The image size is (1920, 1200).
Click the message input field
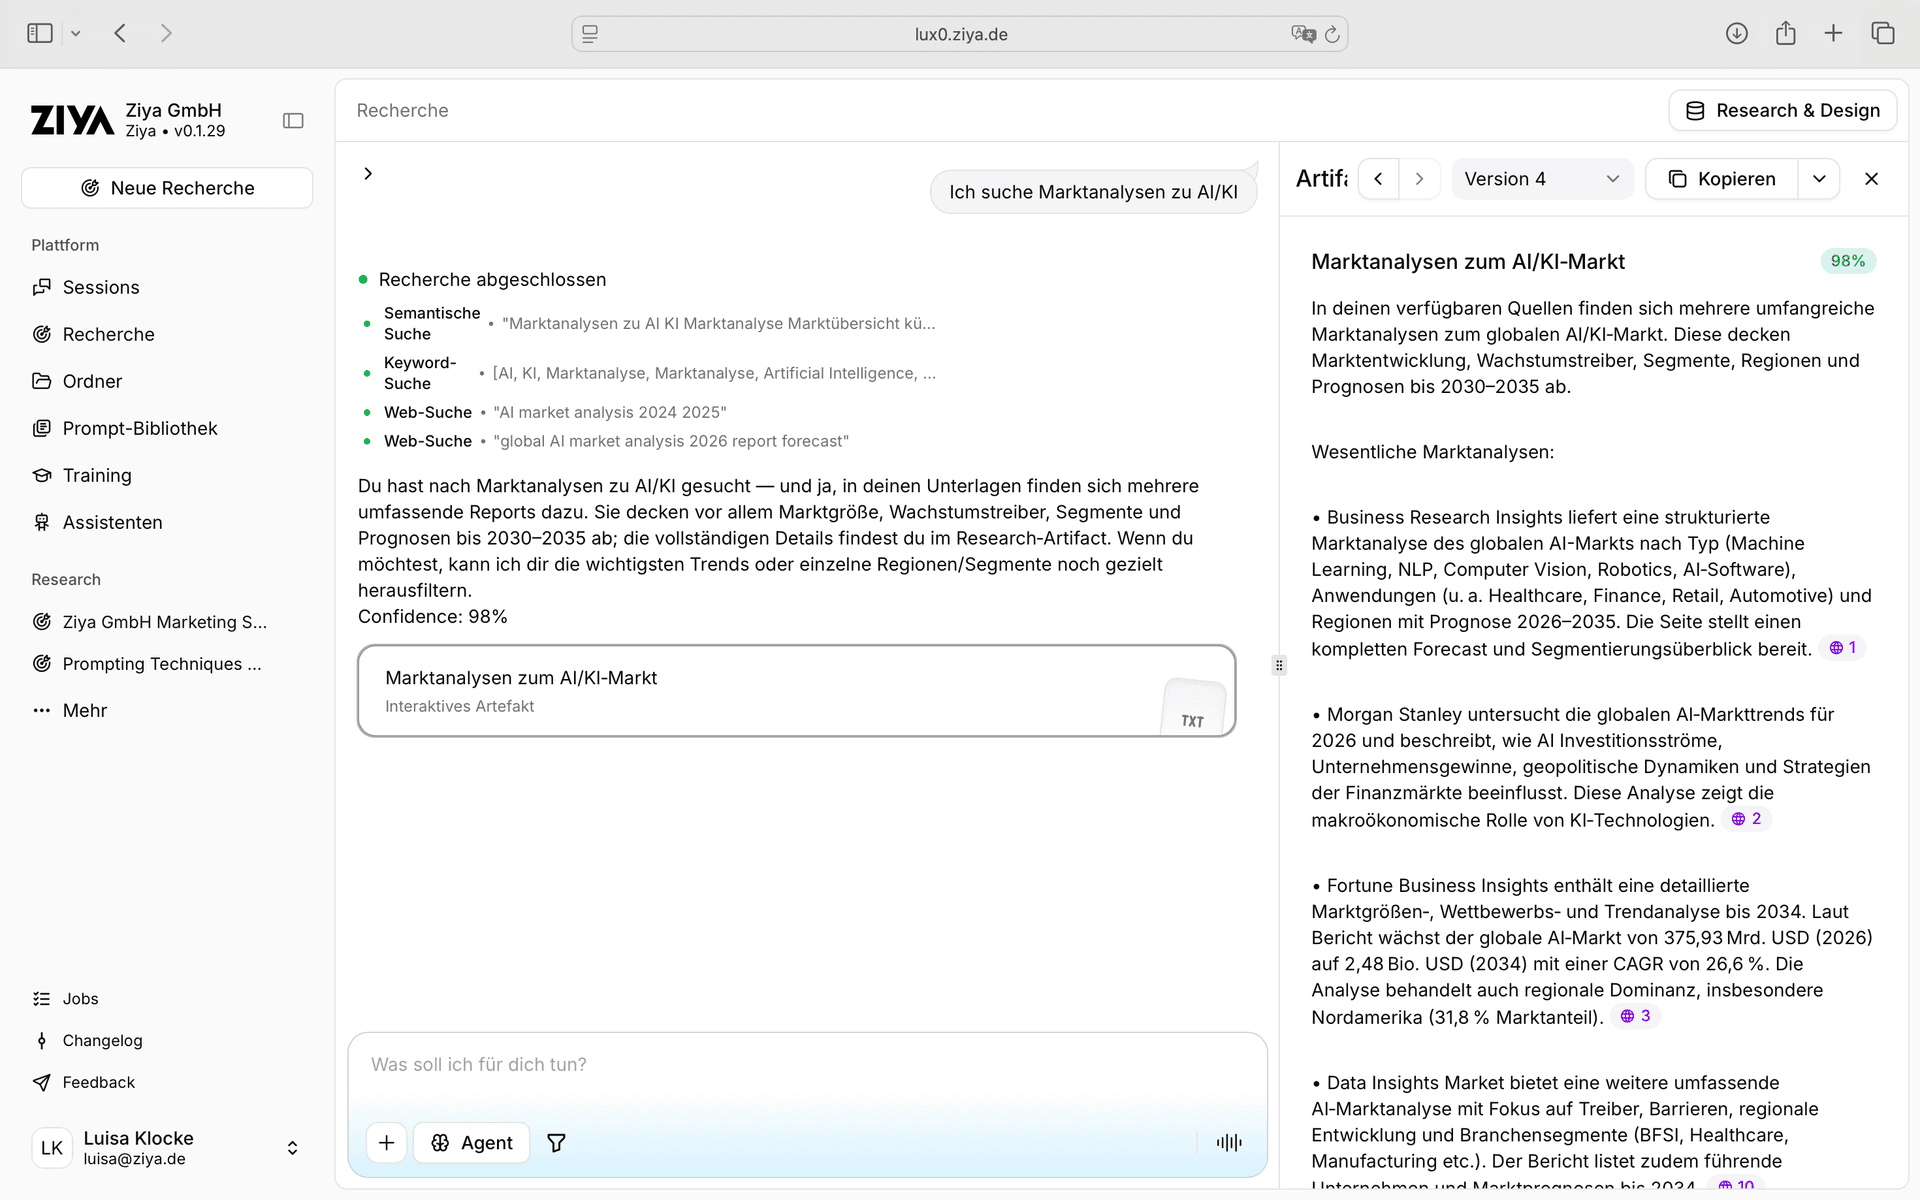click(x=700, y=1064)
